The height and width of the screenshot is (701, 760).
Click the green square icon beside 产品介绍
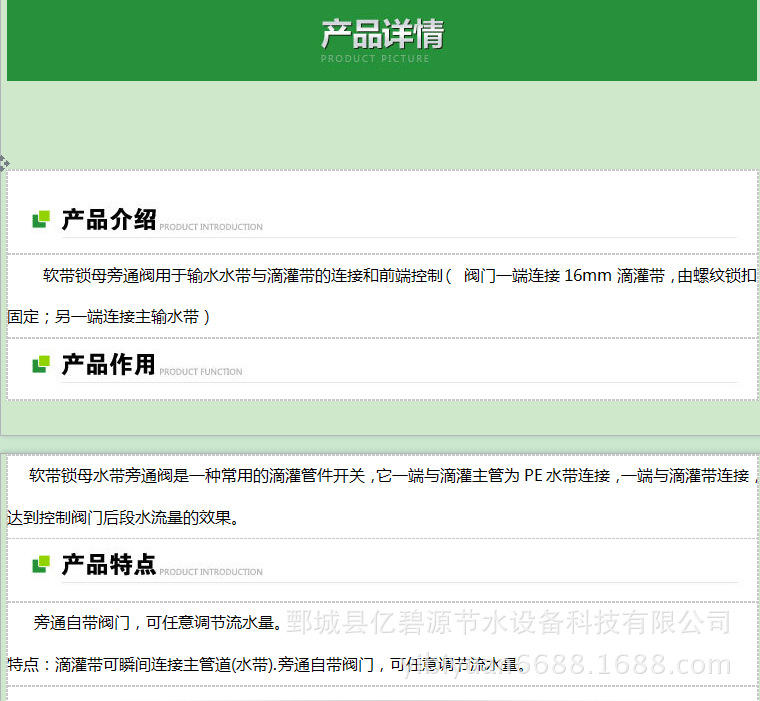click(x=41, y=219)
